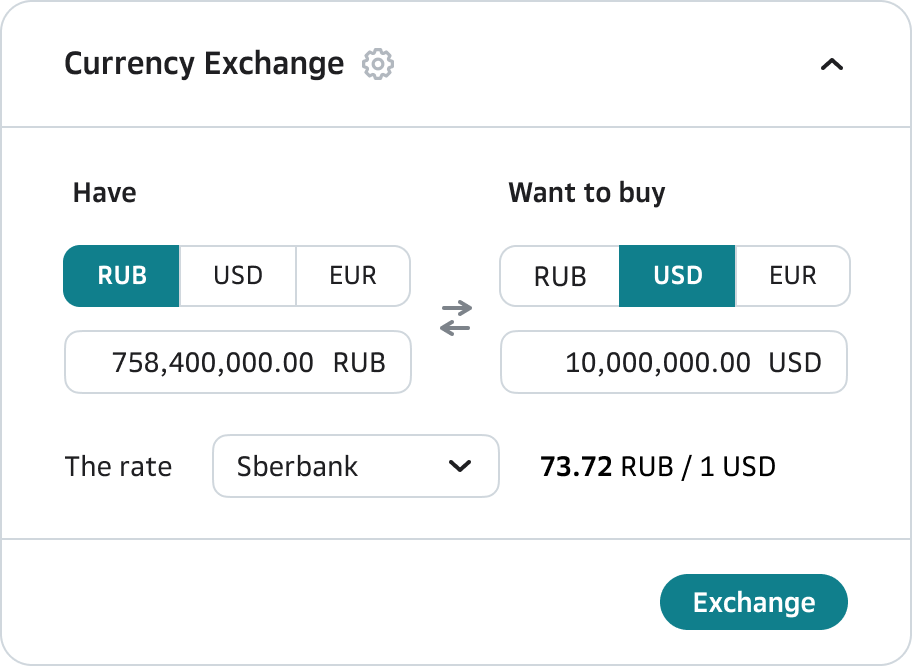
Task: Select EUR under Have
Action: coord(353,276)
